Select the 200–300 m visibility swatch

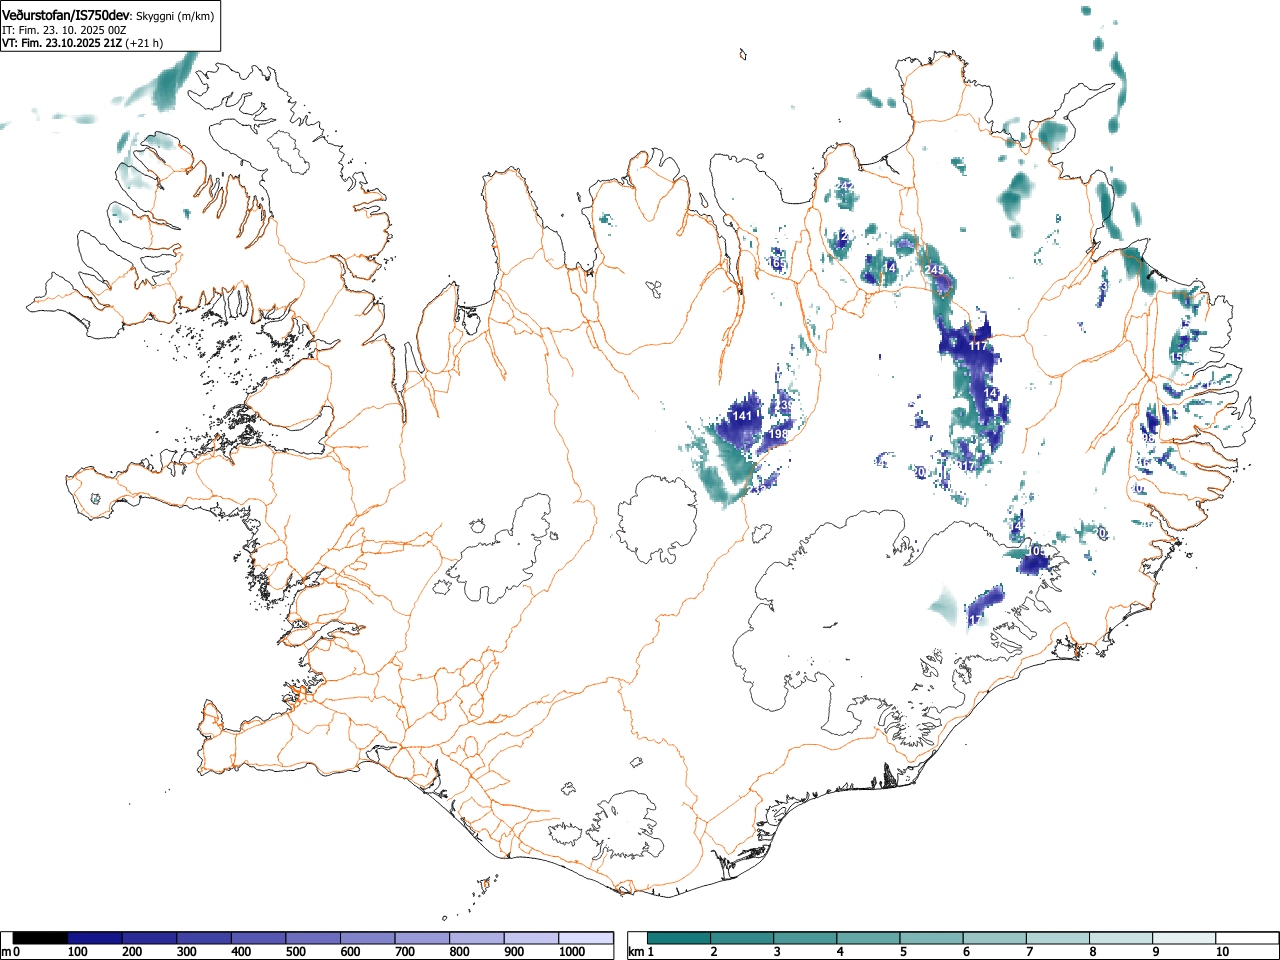[149, 938]
